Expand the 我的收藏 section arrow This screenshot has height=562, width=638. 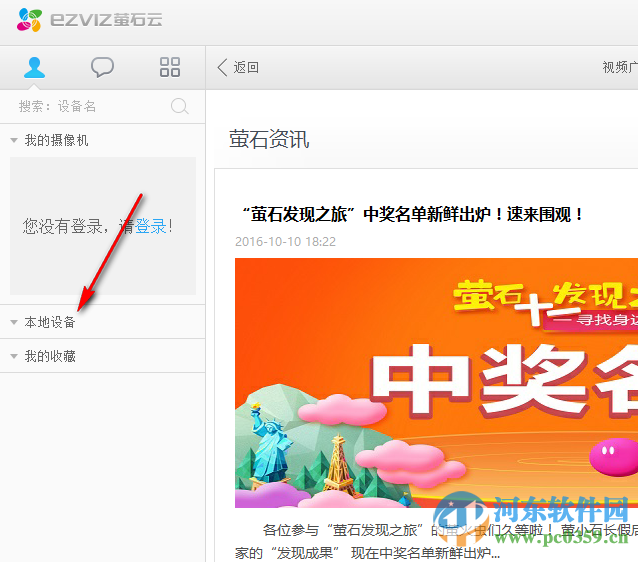click(14, 356)
